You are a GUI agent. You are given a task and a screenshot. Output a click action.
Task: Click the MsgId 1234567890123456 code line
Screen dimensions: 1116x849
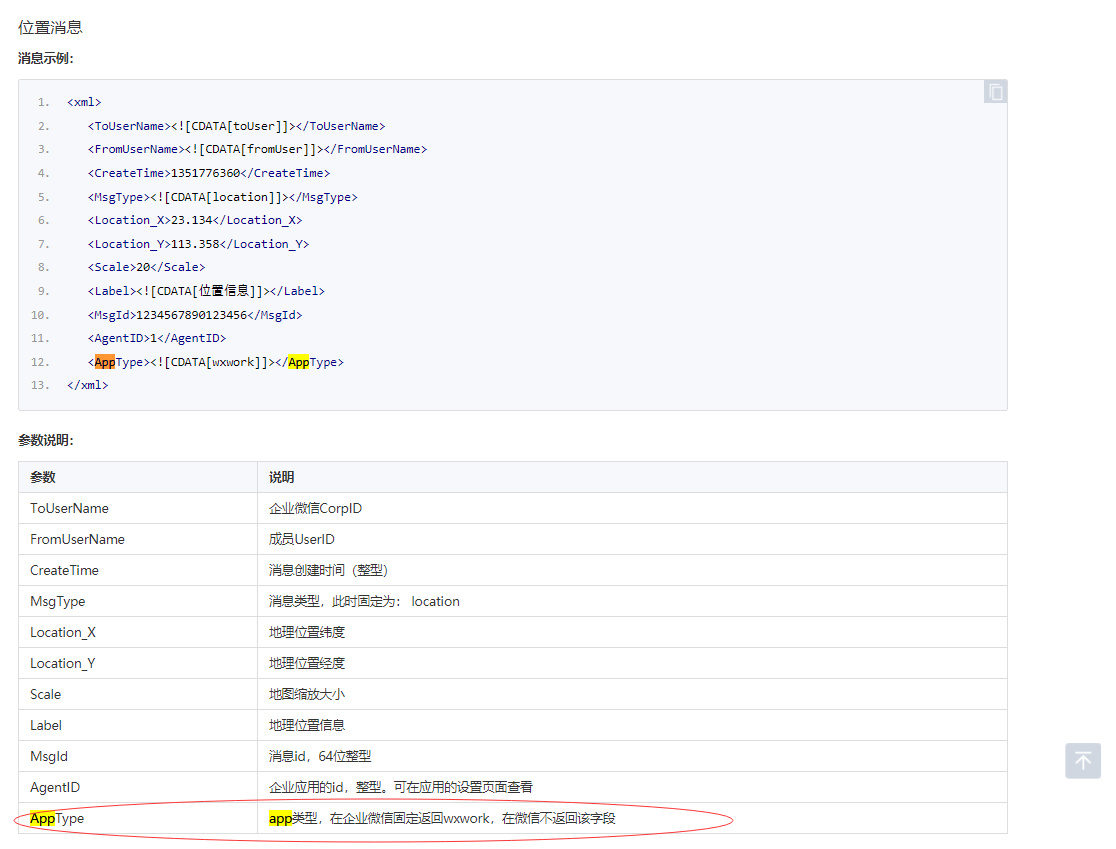[x=195, y=315]
